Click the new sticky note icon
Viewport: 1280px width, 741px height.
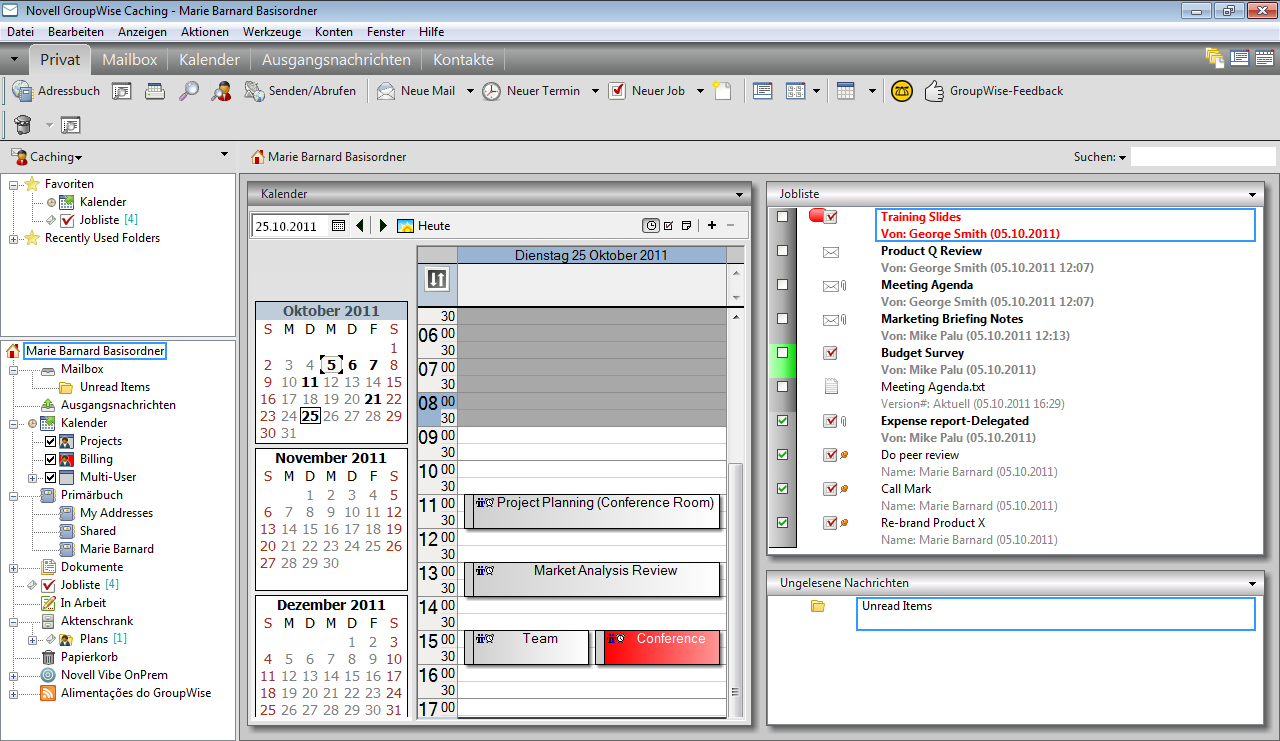point(722,91)
